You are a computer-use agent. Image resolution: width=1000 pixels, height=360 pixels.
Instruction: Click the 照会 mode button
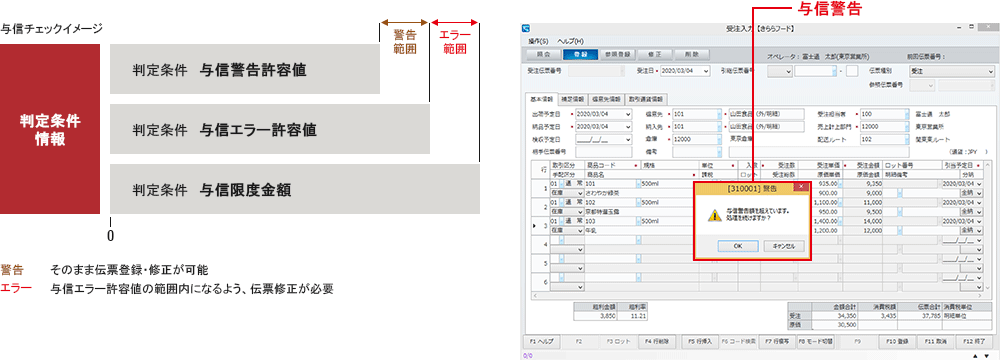click(544, 54)
